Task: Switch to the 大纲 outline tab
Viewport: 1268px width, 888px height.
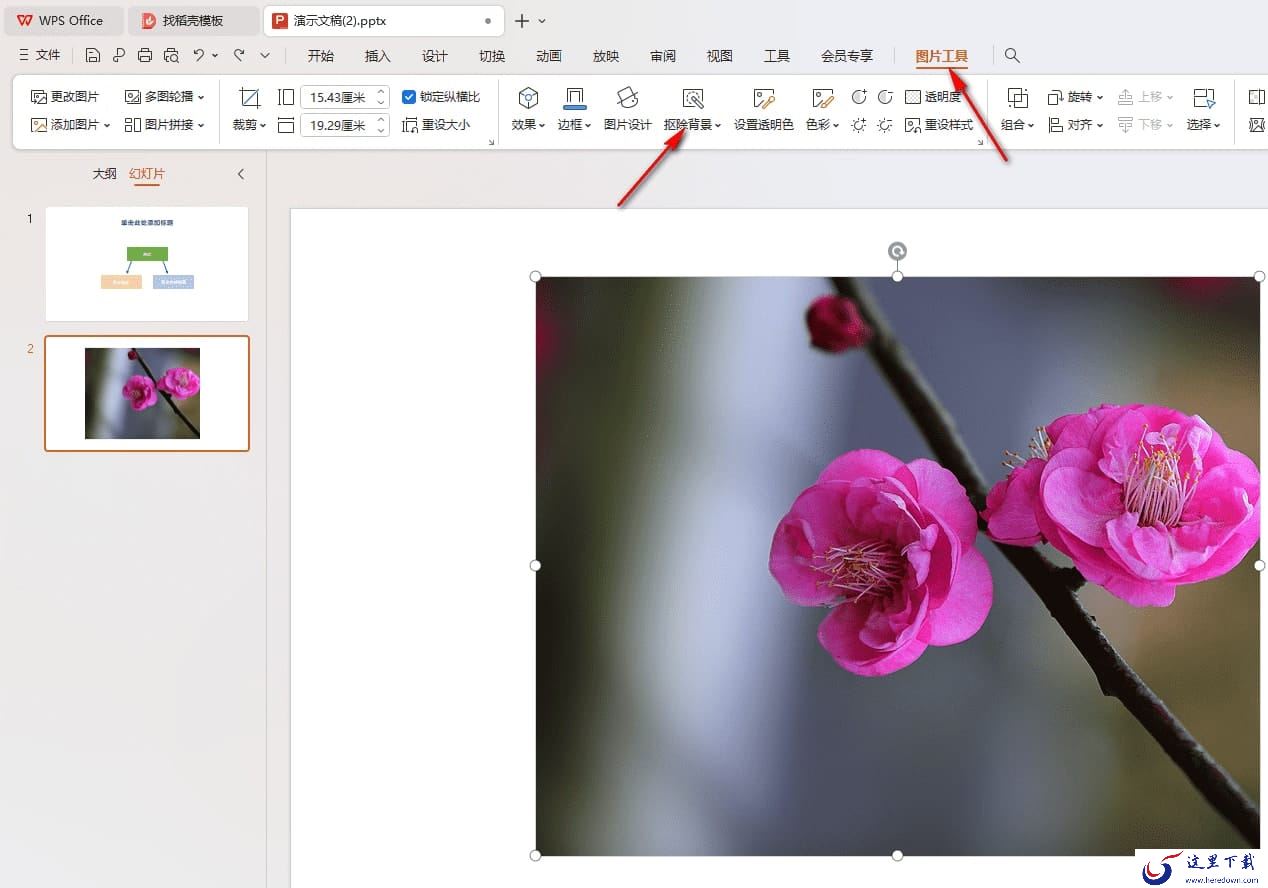Action: point(105,174)
